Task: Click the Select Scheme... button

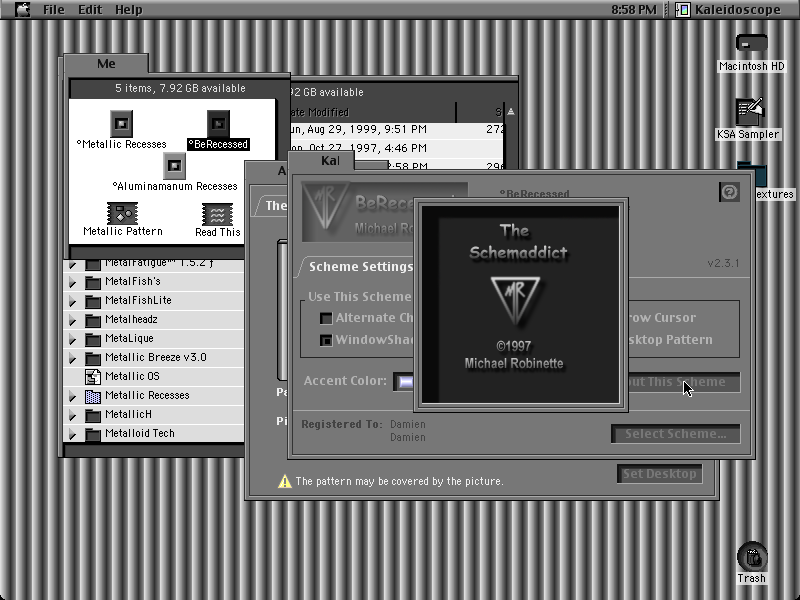Action: coord(676,434)
